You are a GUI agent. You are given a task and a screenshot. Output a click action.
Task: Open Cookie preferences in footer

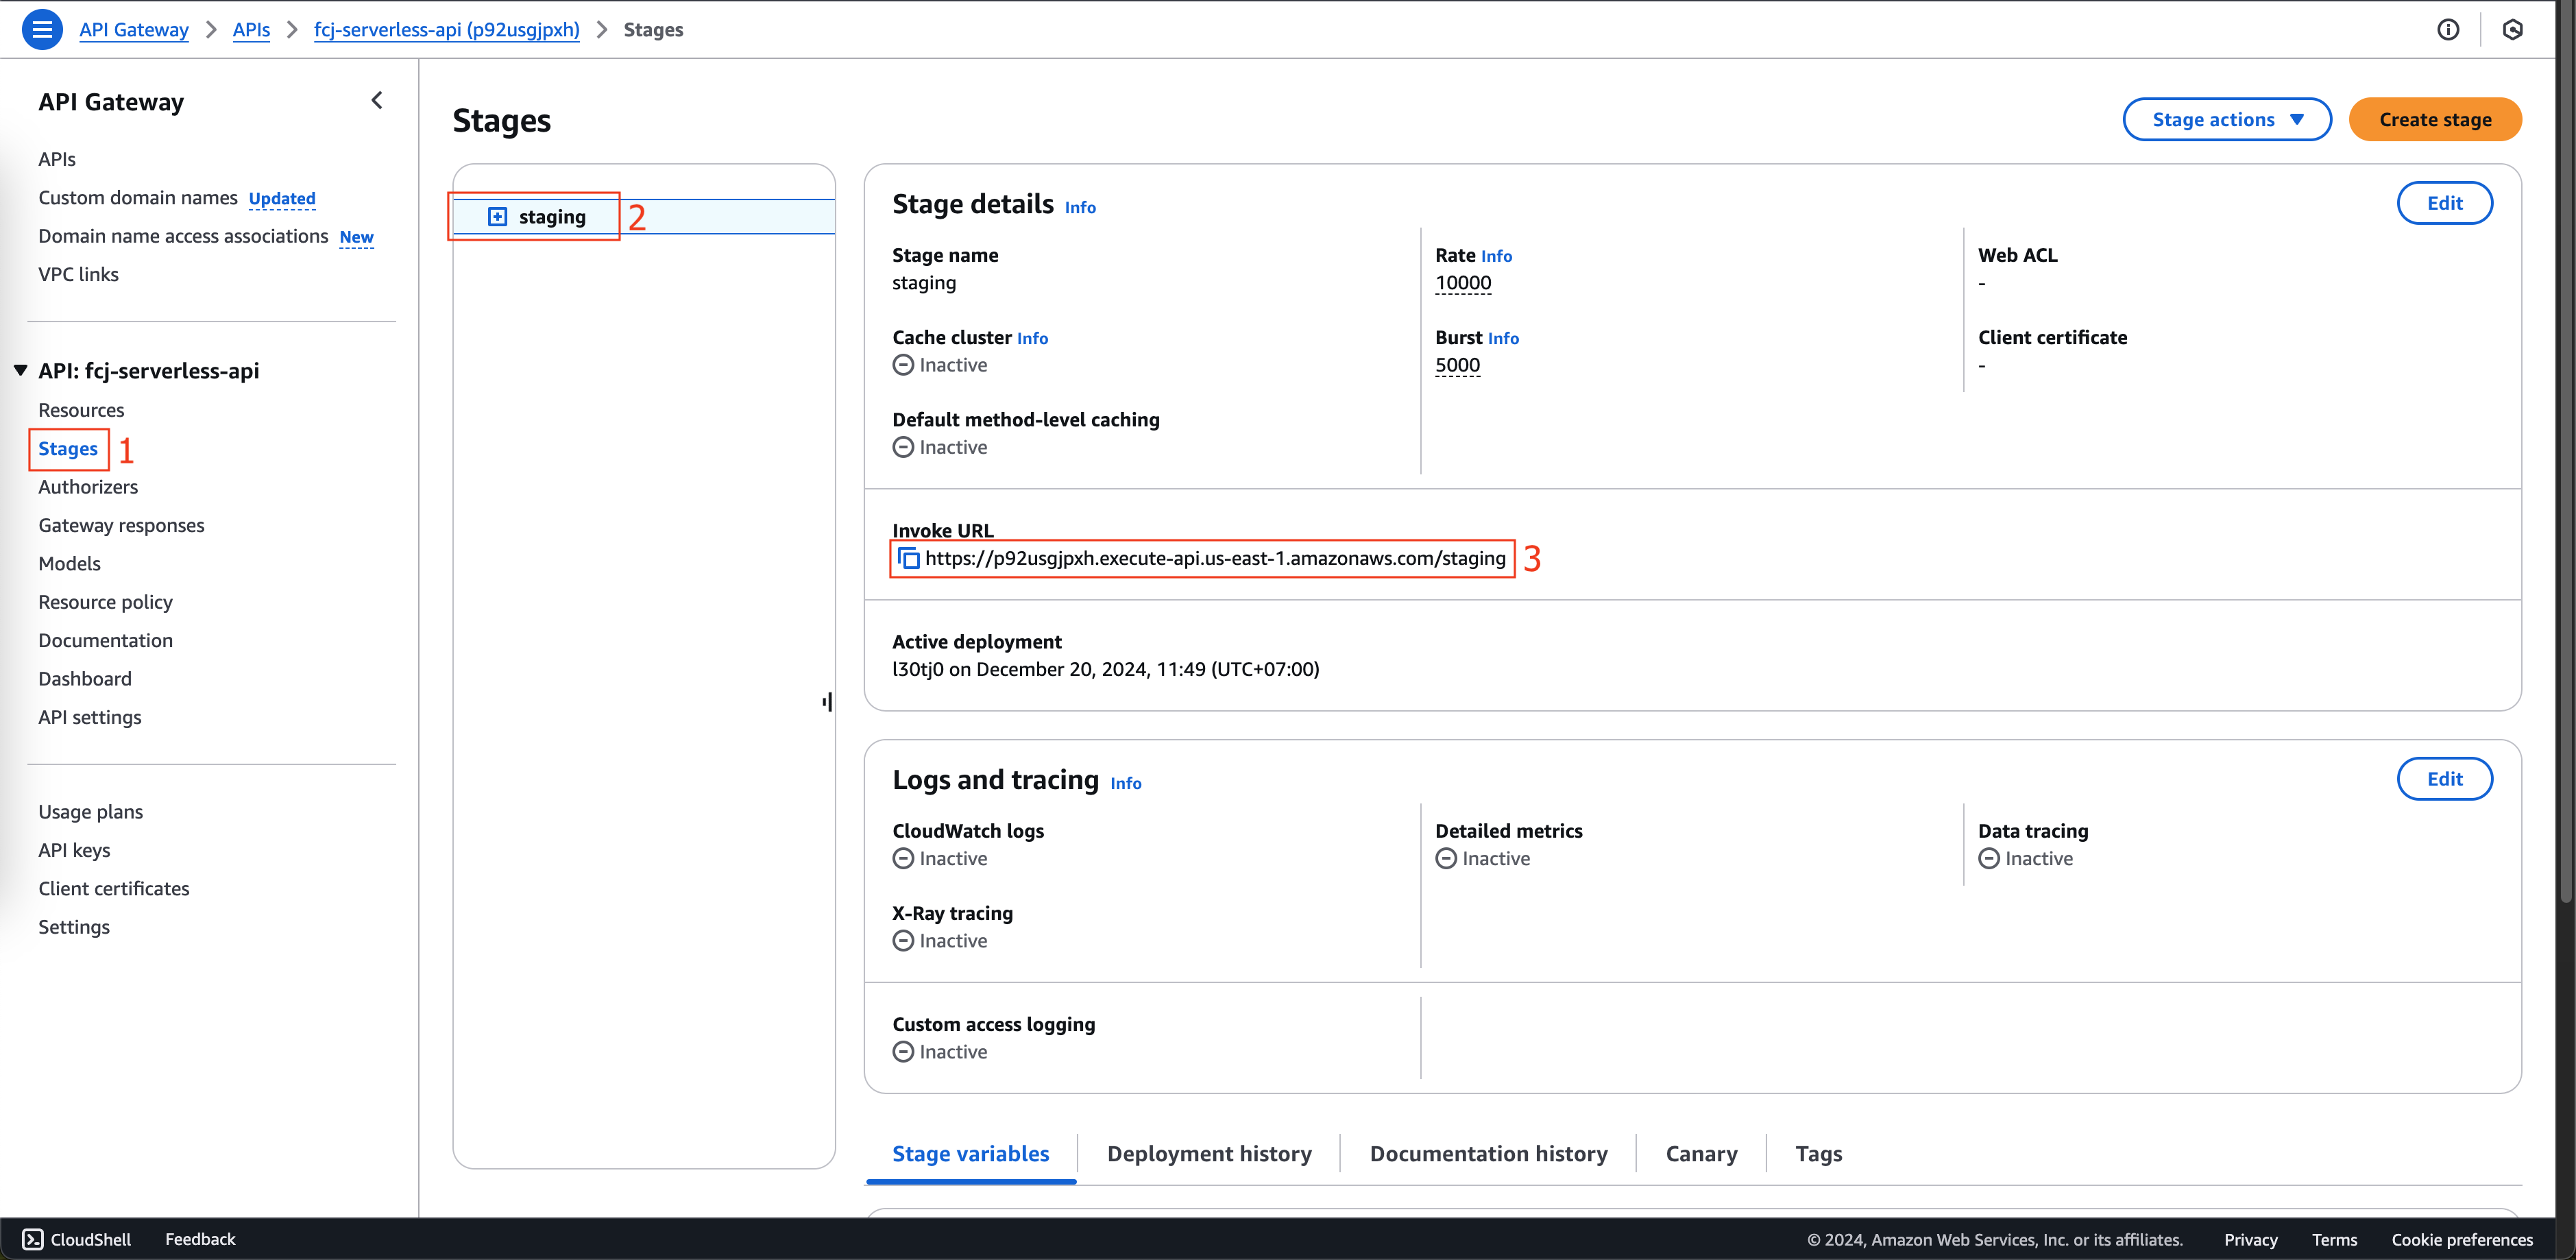pos(2462,1240)
